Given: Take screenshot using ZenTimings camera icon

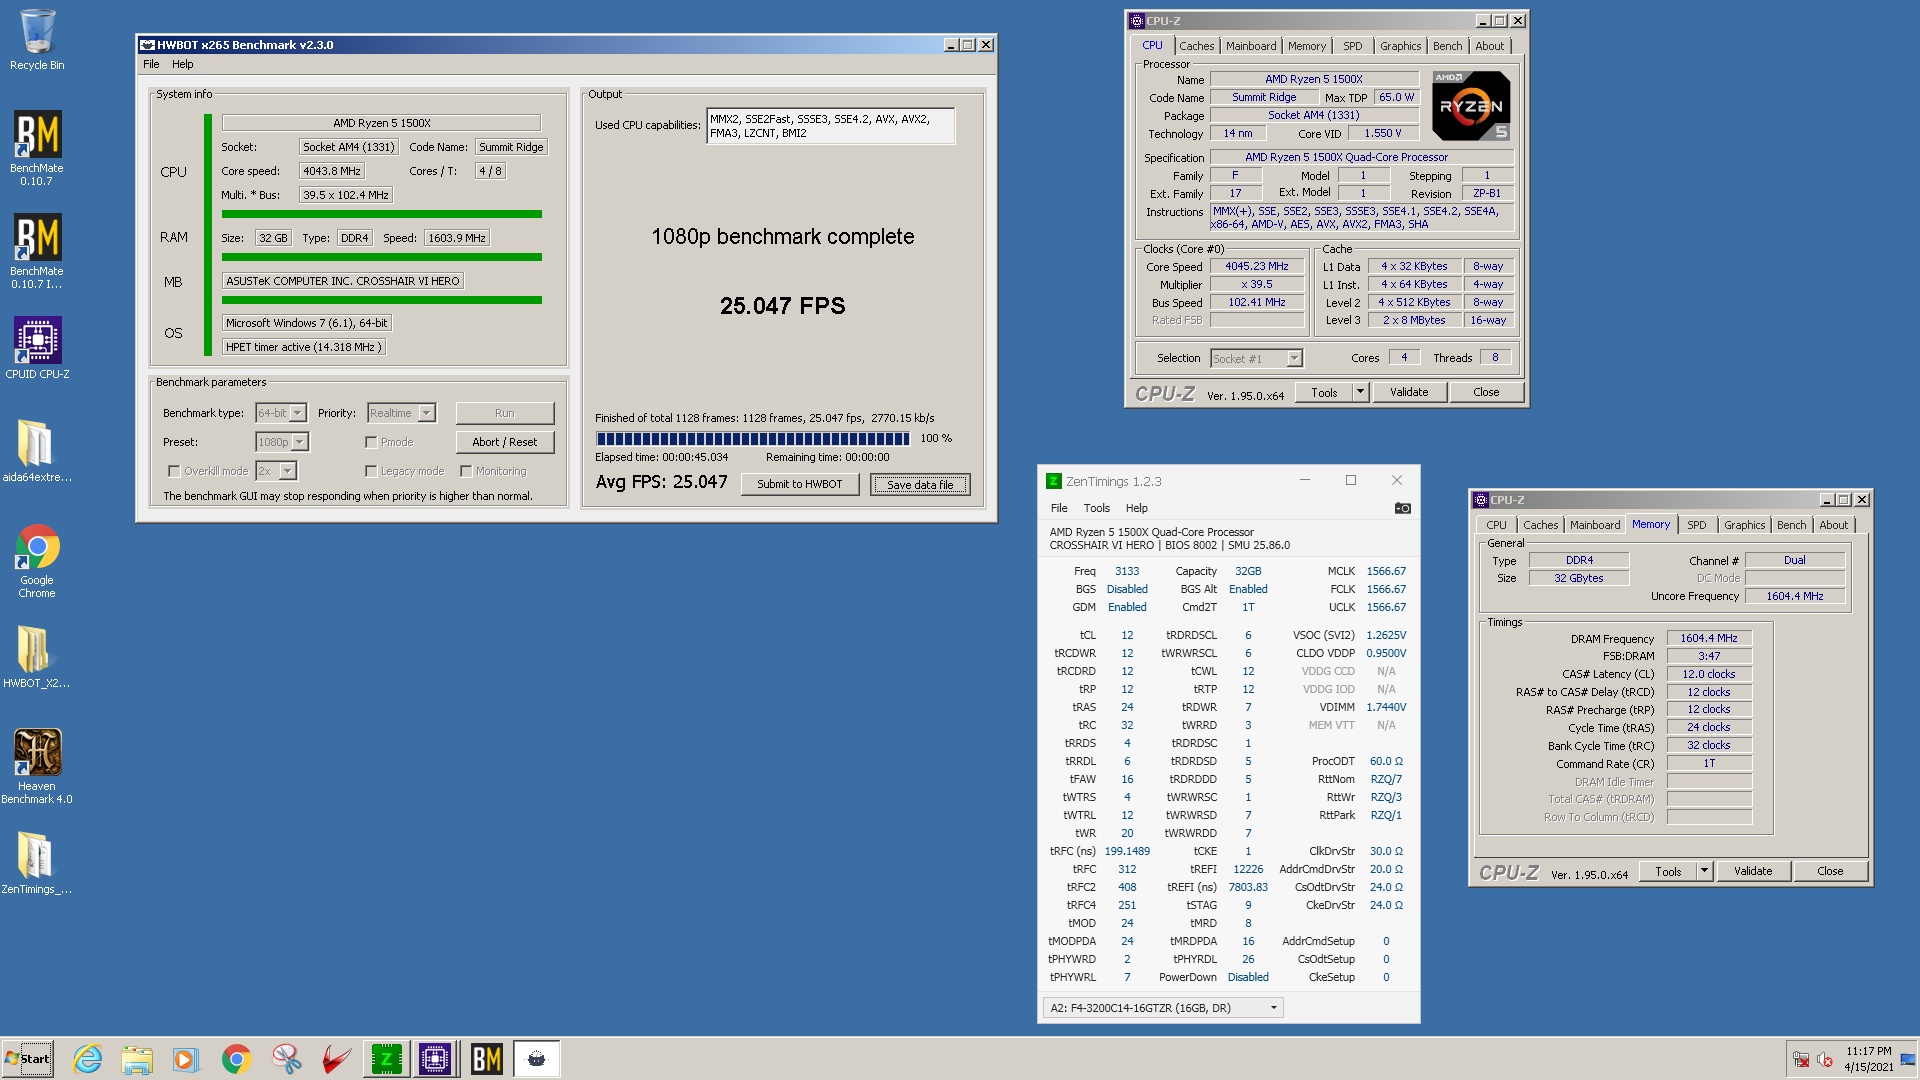Looking at the screenshot, I should click(1402, 508).
